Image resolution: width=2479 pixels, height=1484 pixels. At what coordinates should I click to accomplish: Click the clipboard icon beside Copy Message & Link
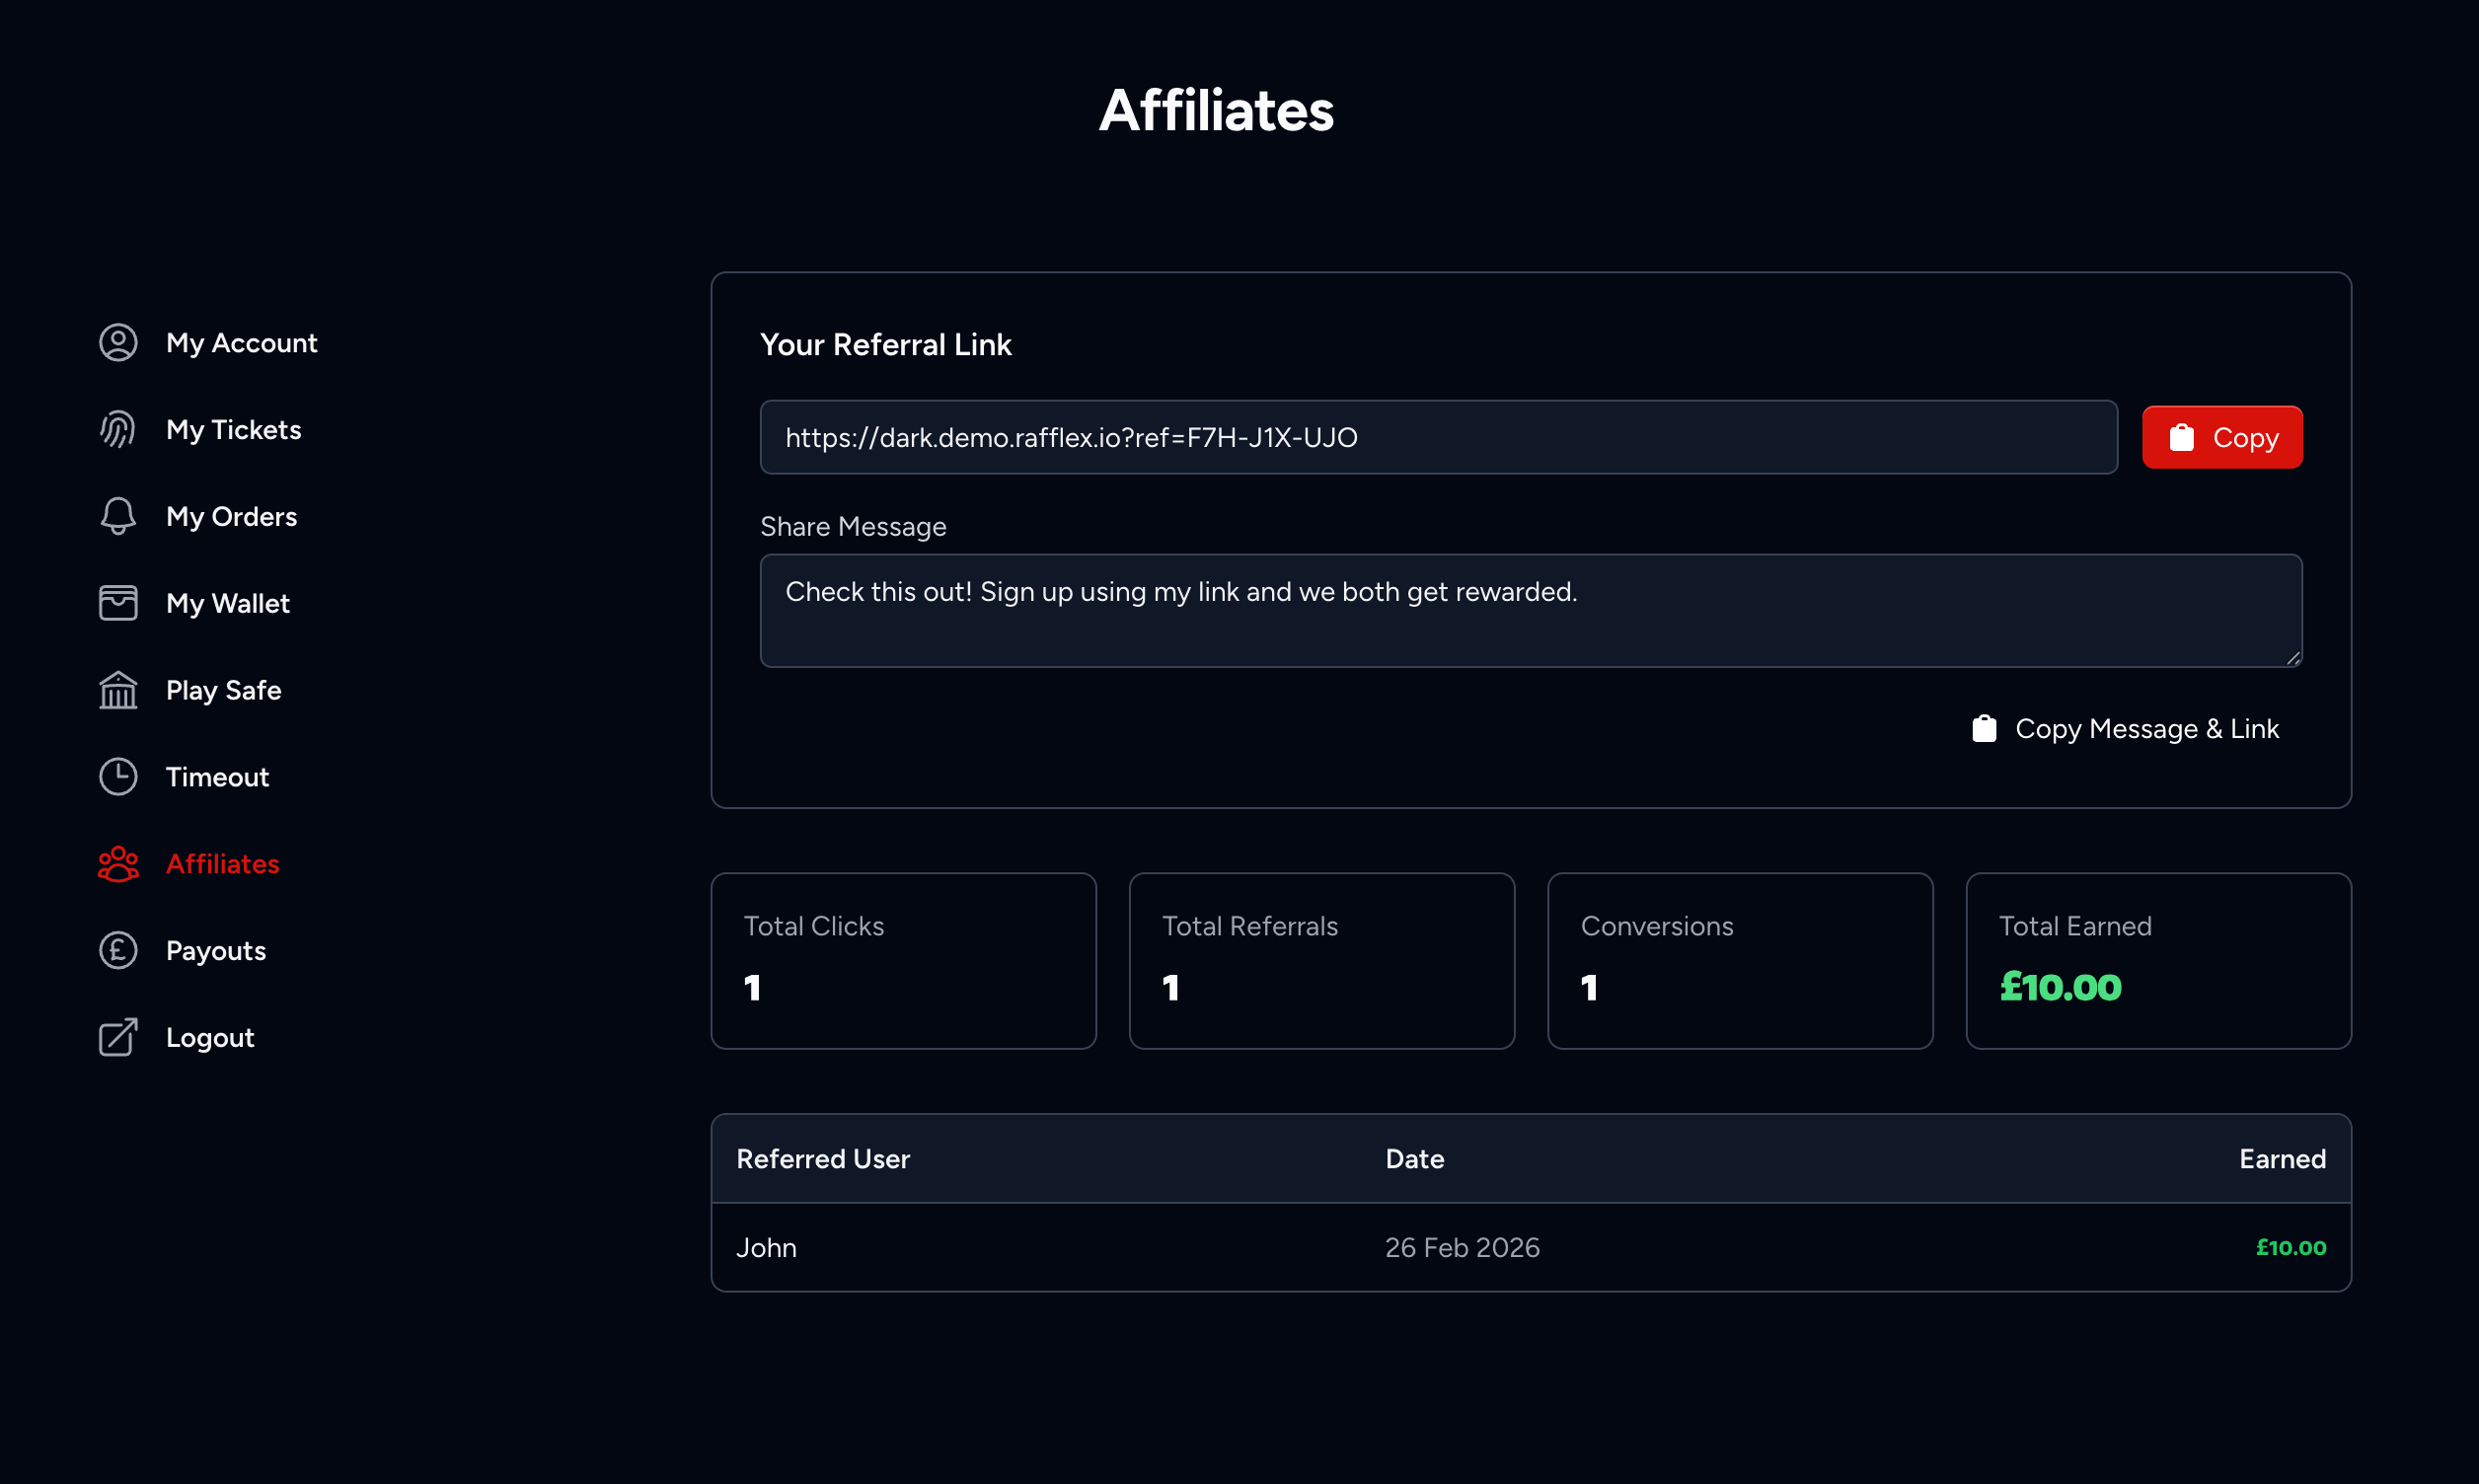pyautogui.click(x=1984, y=728)
